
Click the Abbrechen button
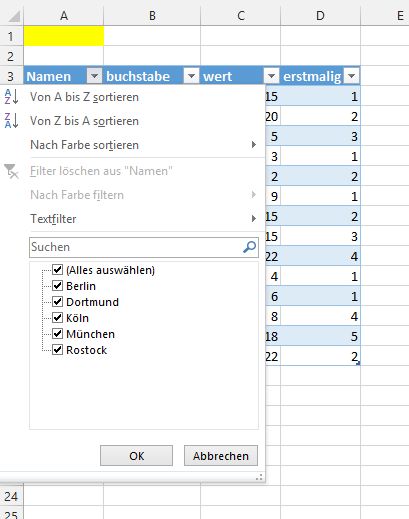point(221,456)
